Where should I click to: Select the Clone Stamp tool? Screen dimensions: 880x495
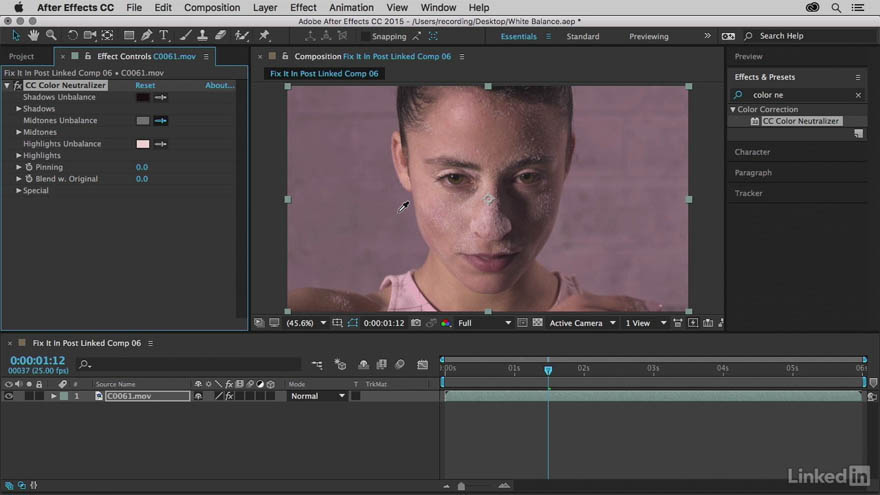[x=203, y=36]
